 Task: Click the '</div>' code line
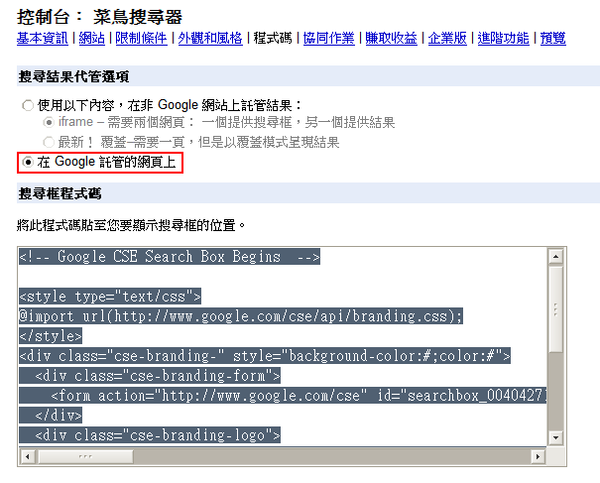(x=51, y=415)
